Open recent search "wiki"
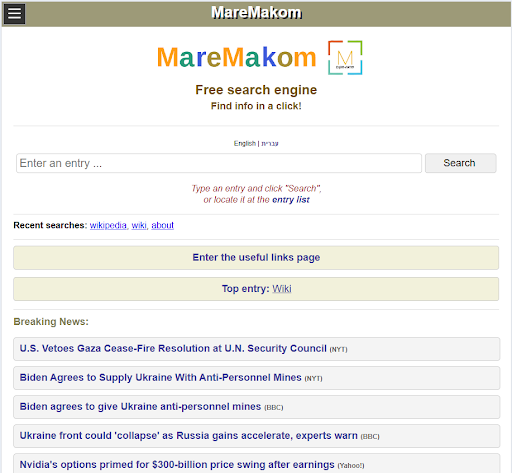The height and width of the screenshot is (473, 512). click(x=139, y=225)
